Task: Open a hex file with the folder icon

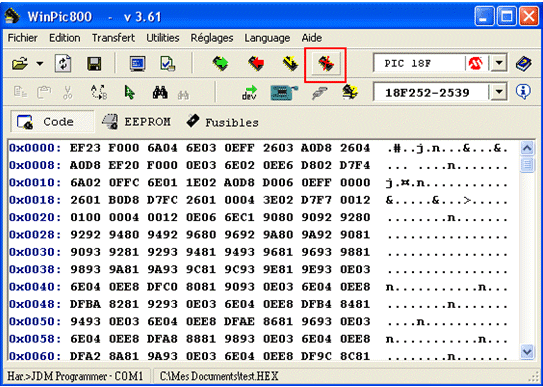Action: click(x=20, y=64)
